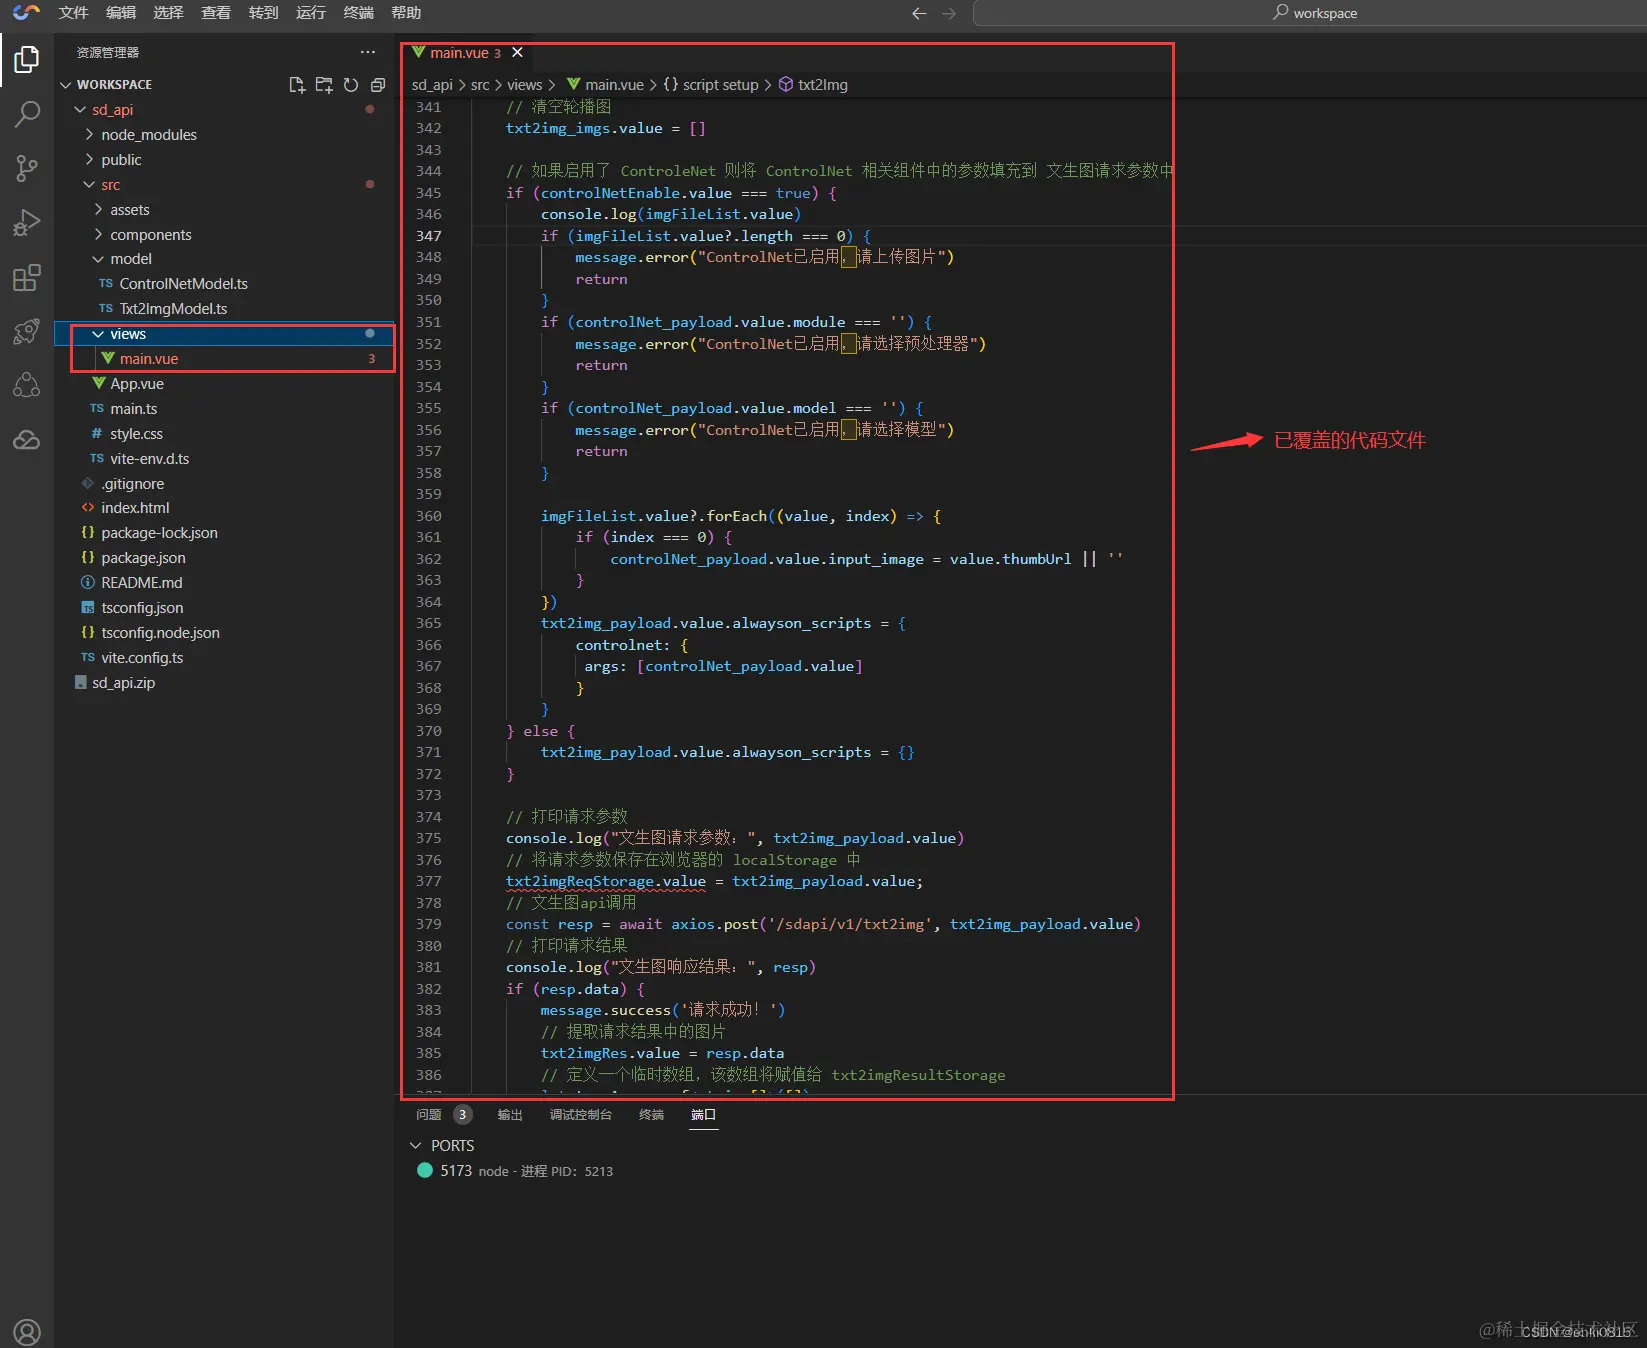Open package.json file
The width and height of the screenshot is (1647, 1348).
tap(143, 558)
